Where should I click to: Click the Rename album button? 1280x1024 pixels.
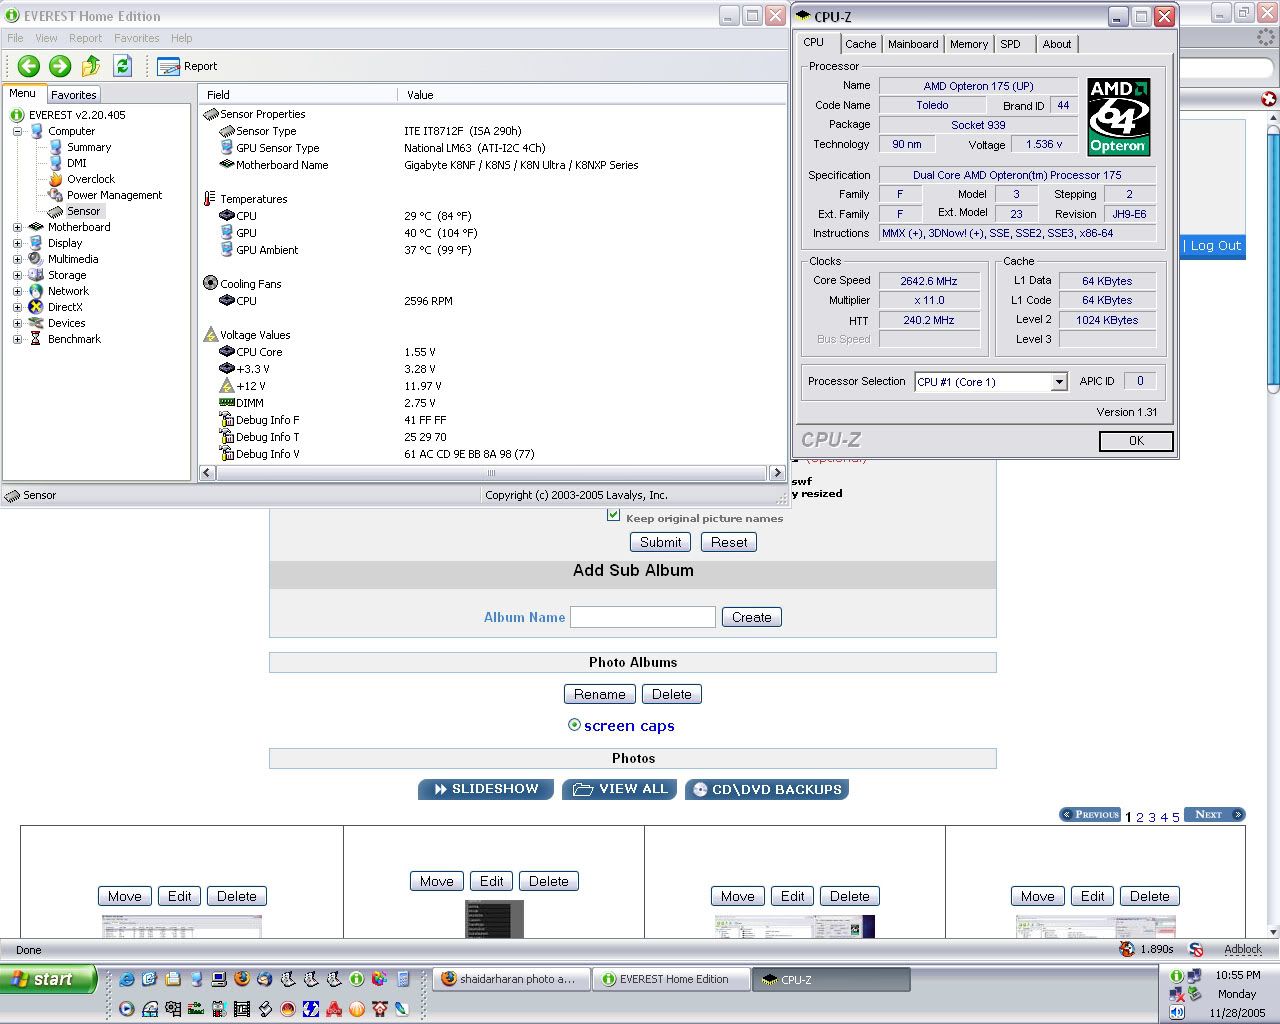(x=600, y=694)
